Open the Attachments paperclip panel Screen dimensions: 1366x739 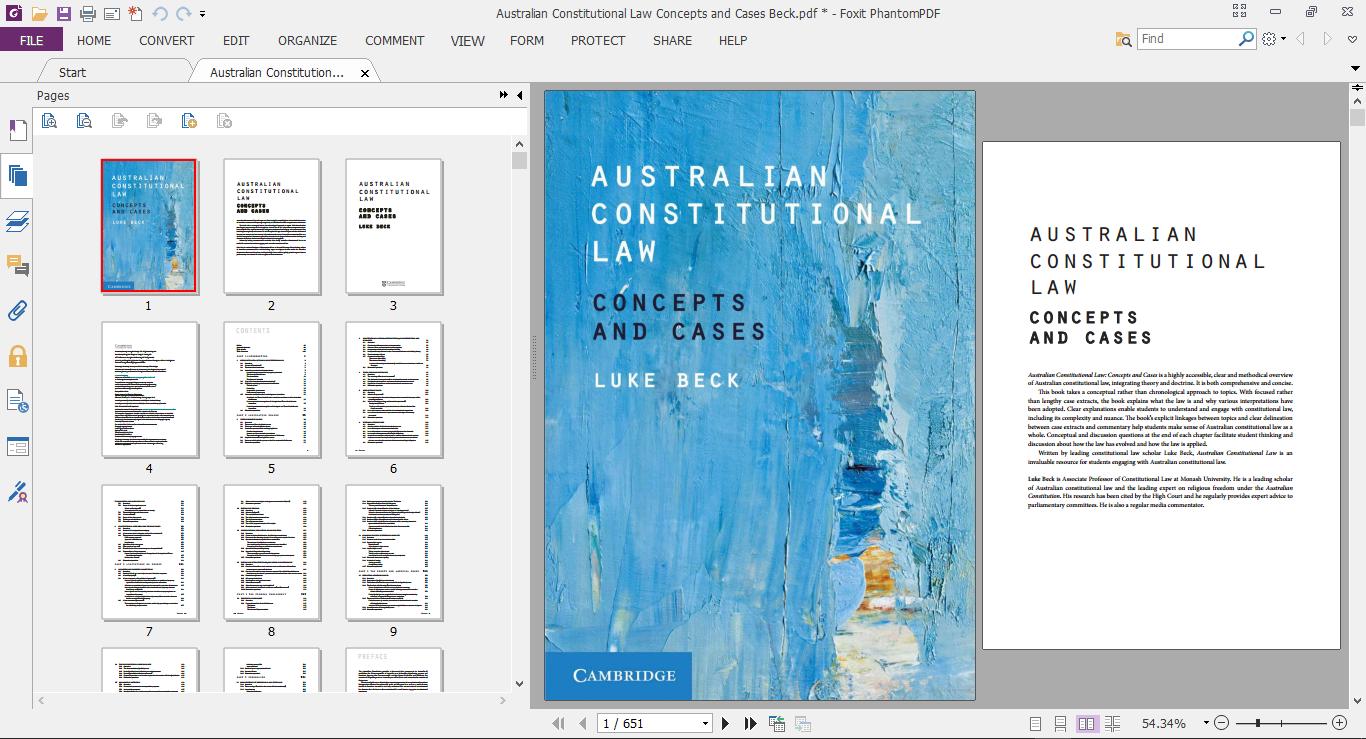17,311
